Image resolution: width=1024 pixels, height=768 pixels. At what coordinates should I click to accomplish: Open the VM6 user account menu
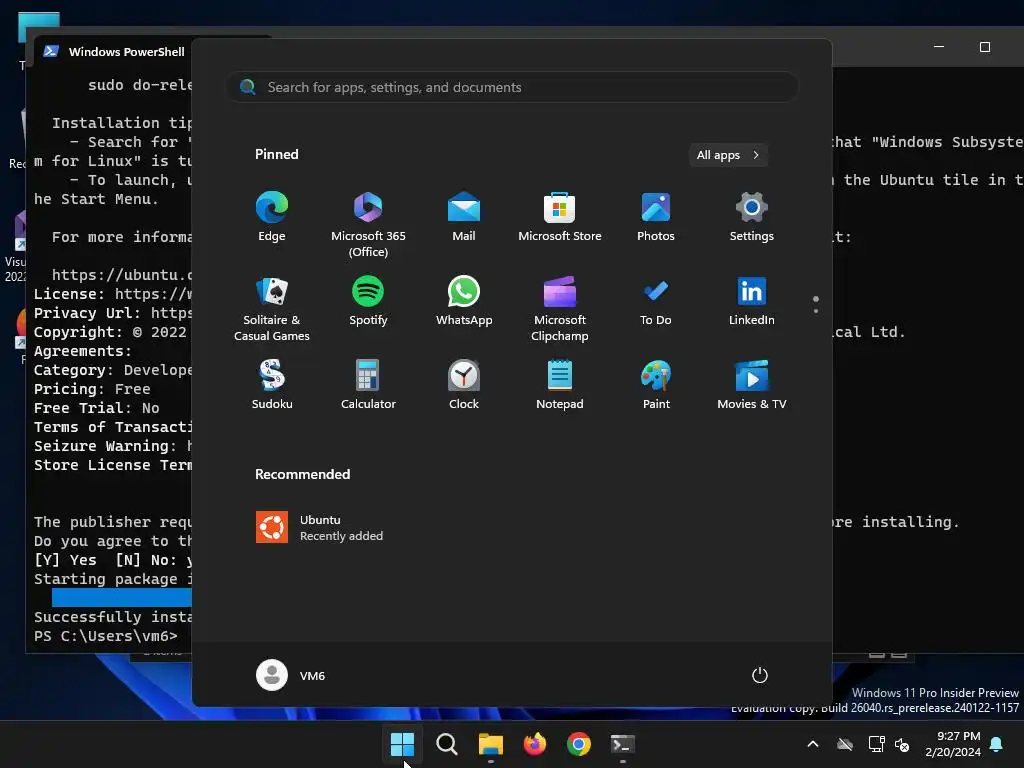tap(291, 675)
